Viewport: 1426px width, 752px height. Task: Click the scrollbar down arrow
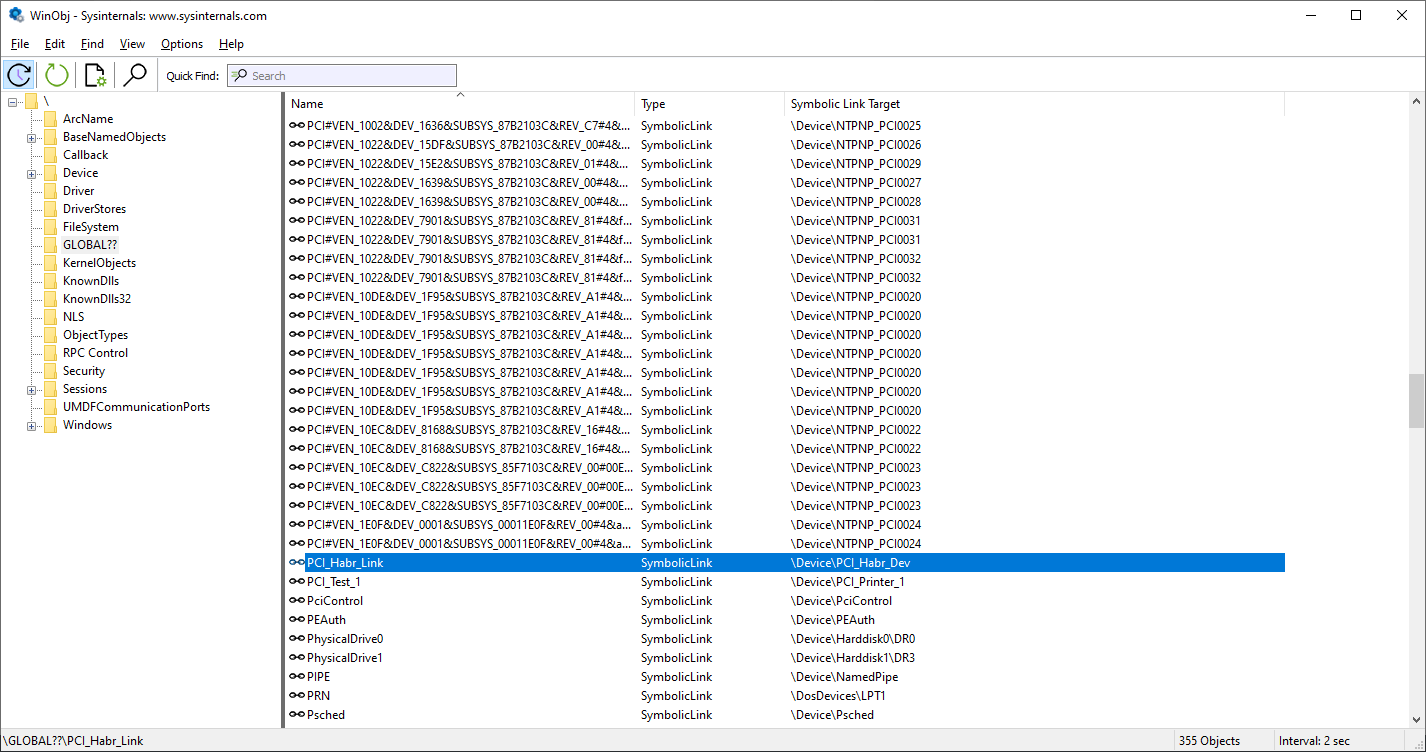(1416, 718)
